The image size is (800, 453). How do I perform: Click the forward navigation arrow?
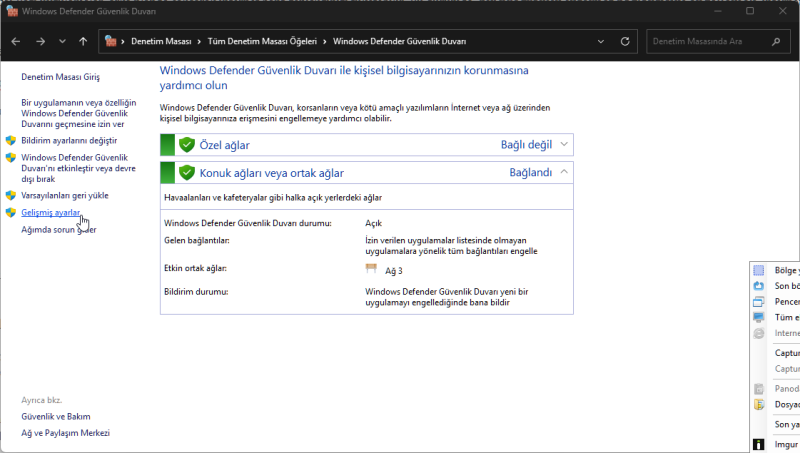pos(40,41)
